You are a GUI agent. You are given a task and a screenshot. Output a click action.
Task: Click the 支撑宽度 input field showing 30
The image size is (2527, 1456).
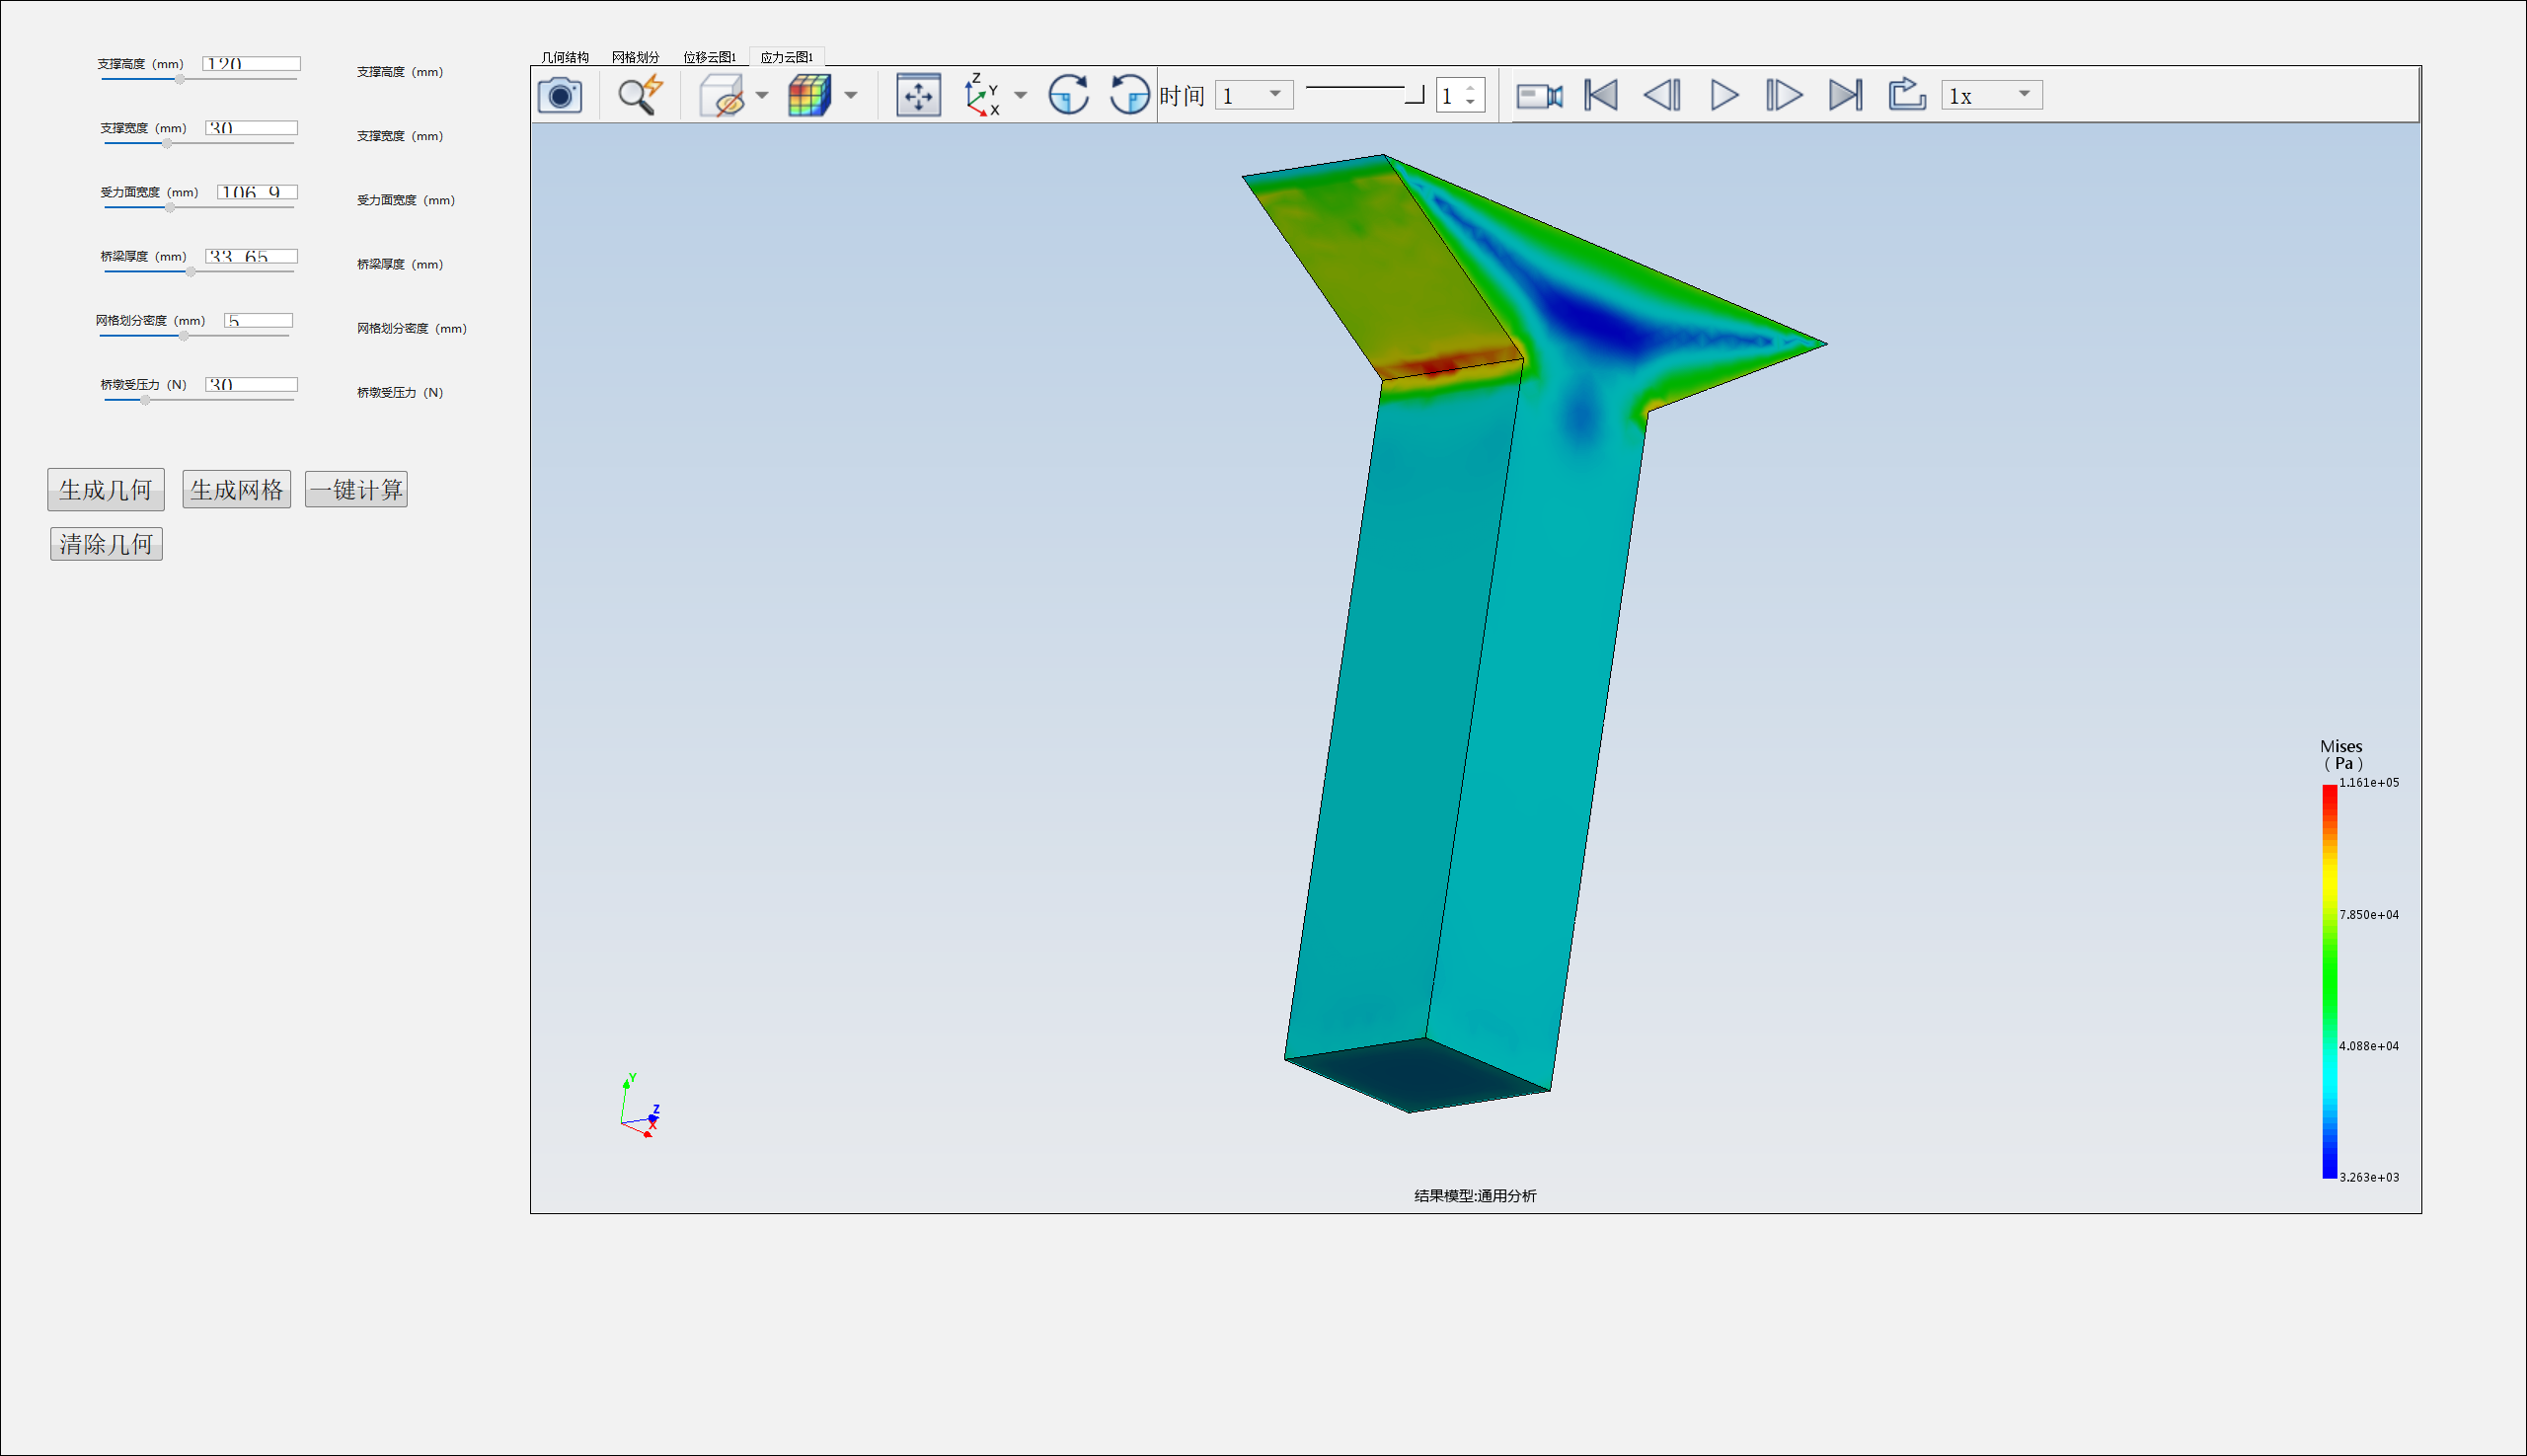click(x=251, y=127)
